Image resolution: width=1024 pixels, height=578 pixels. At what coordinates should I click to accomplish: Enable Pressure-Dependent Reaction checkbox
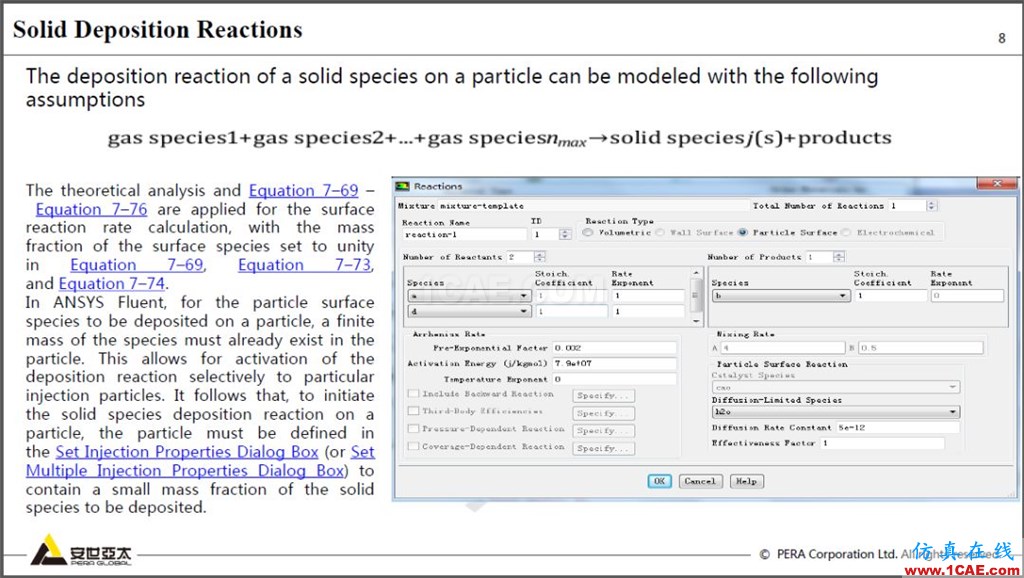click(x=413, y=428)
